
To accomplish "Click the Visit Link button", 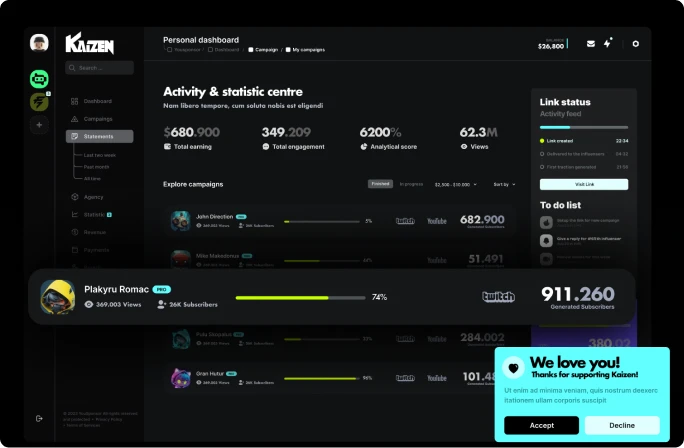I will pos(584,185).
